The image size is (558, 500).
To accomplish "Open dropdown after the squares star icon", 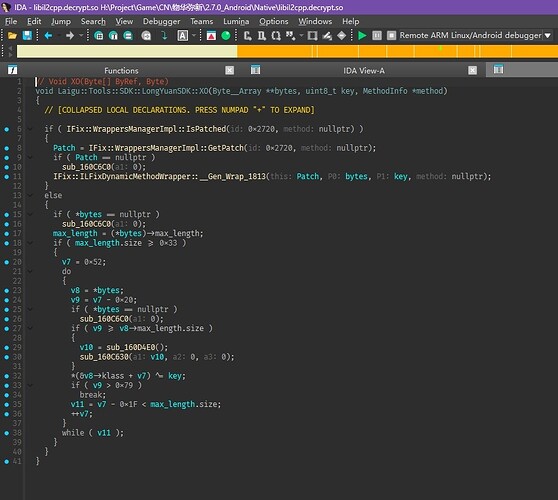I will 301,36.
